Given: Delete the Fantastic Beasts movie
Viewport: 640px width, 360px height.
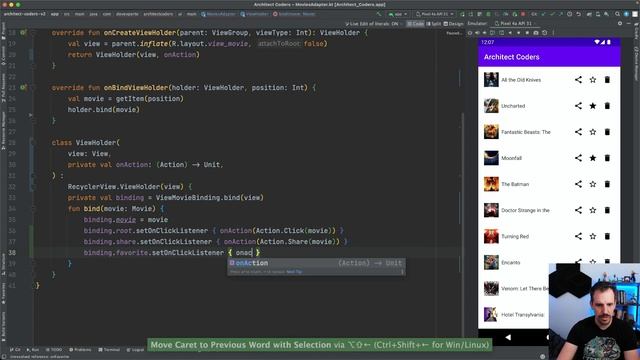Looking at the screenshot, I should pyautogui.click(x=607, y=132).
